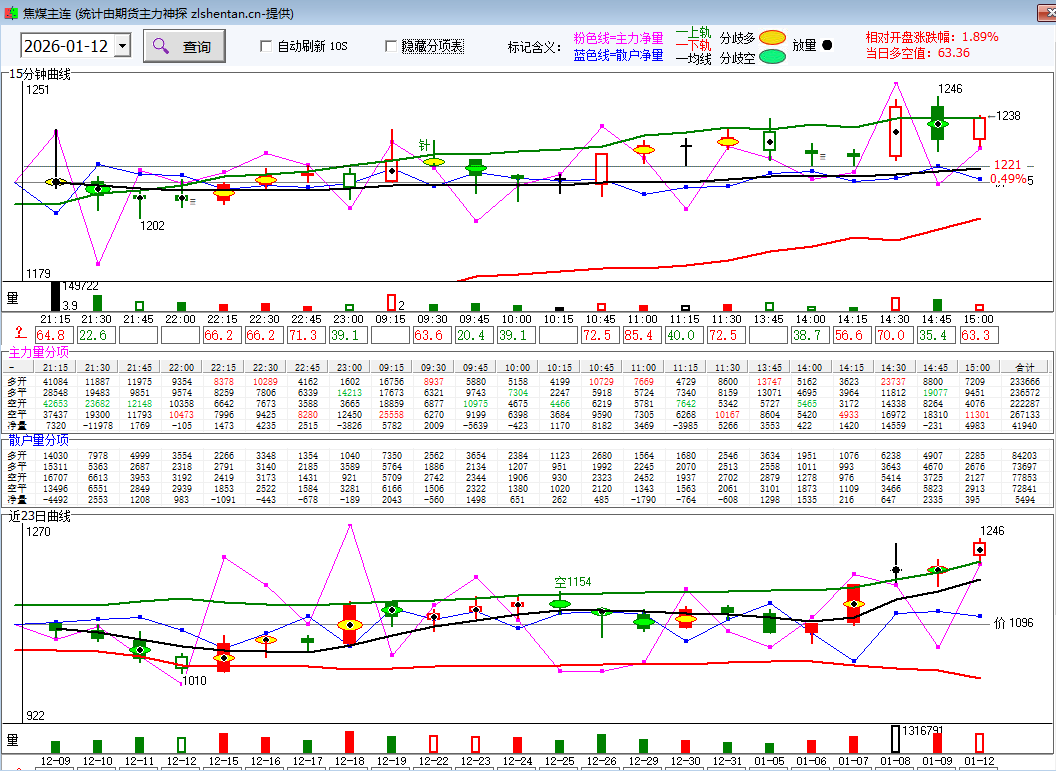Click the 70.0 value box
The height and width of the screenshot is (771, 1056).
(894, 335)
